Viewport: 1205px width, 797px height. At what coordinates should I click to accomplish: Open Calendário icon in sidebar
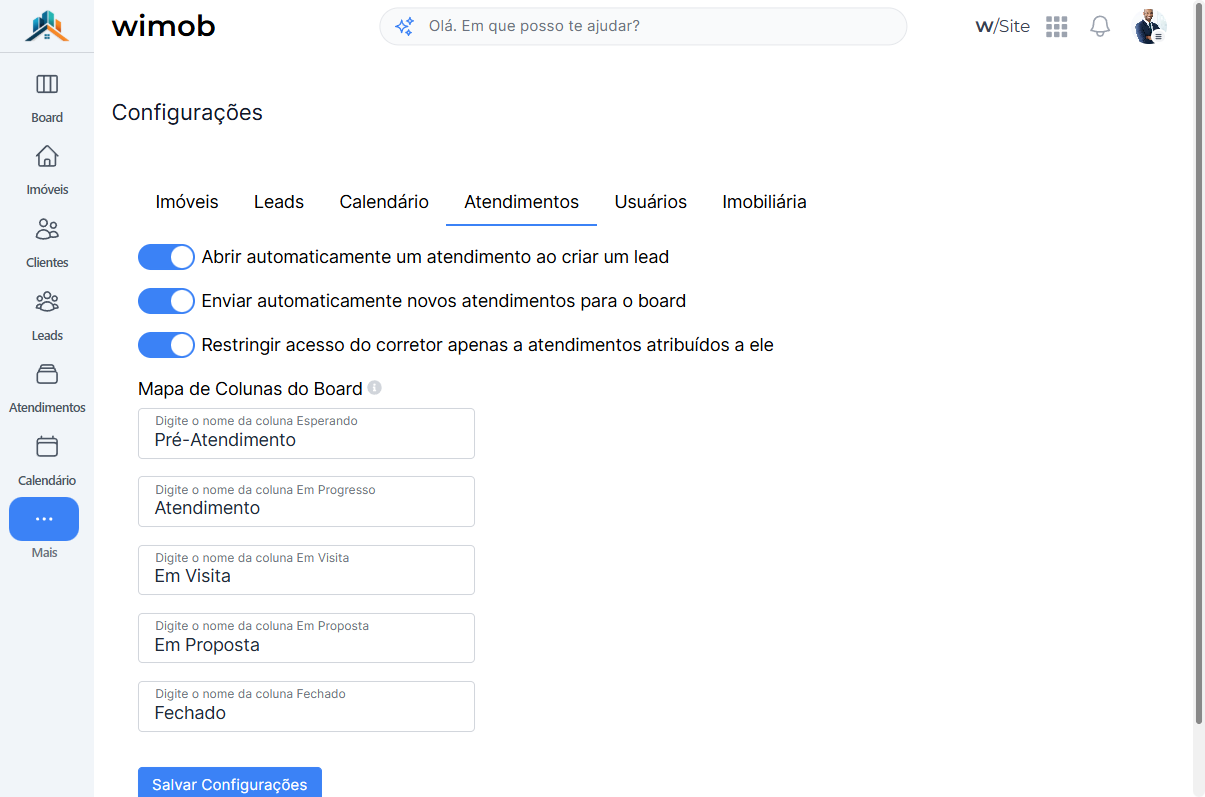47,447
